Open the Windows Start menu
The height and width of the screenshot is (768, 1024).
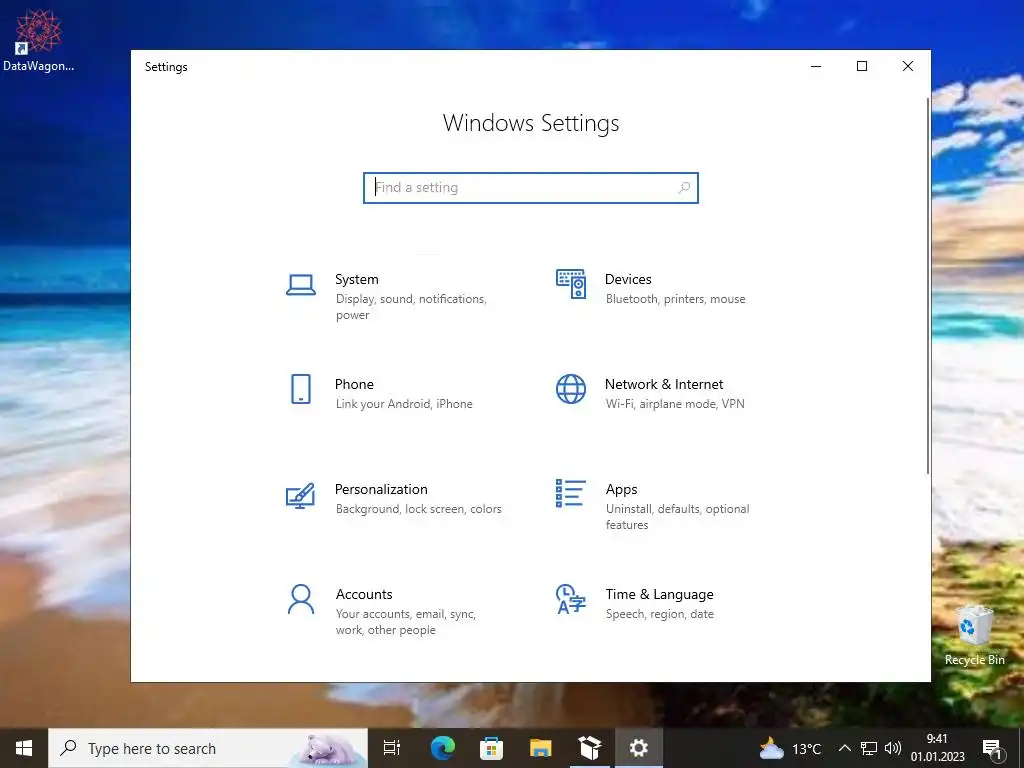click(x=24, y=748)
